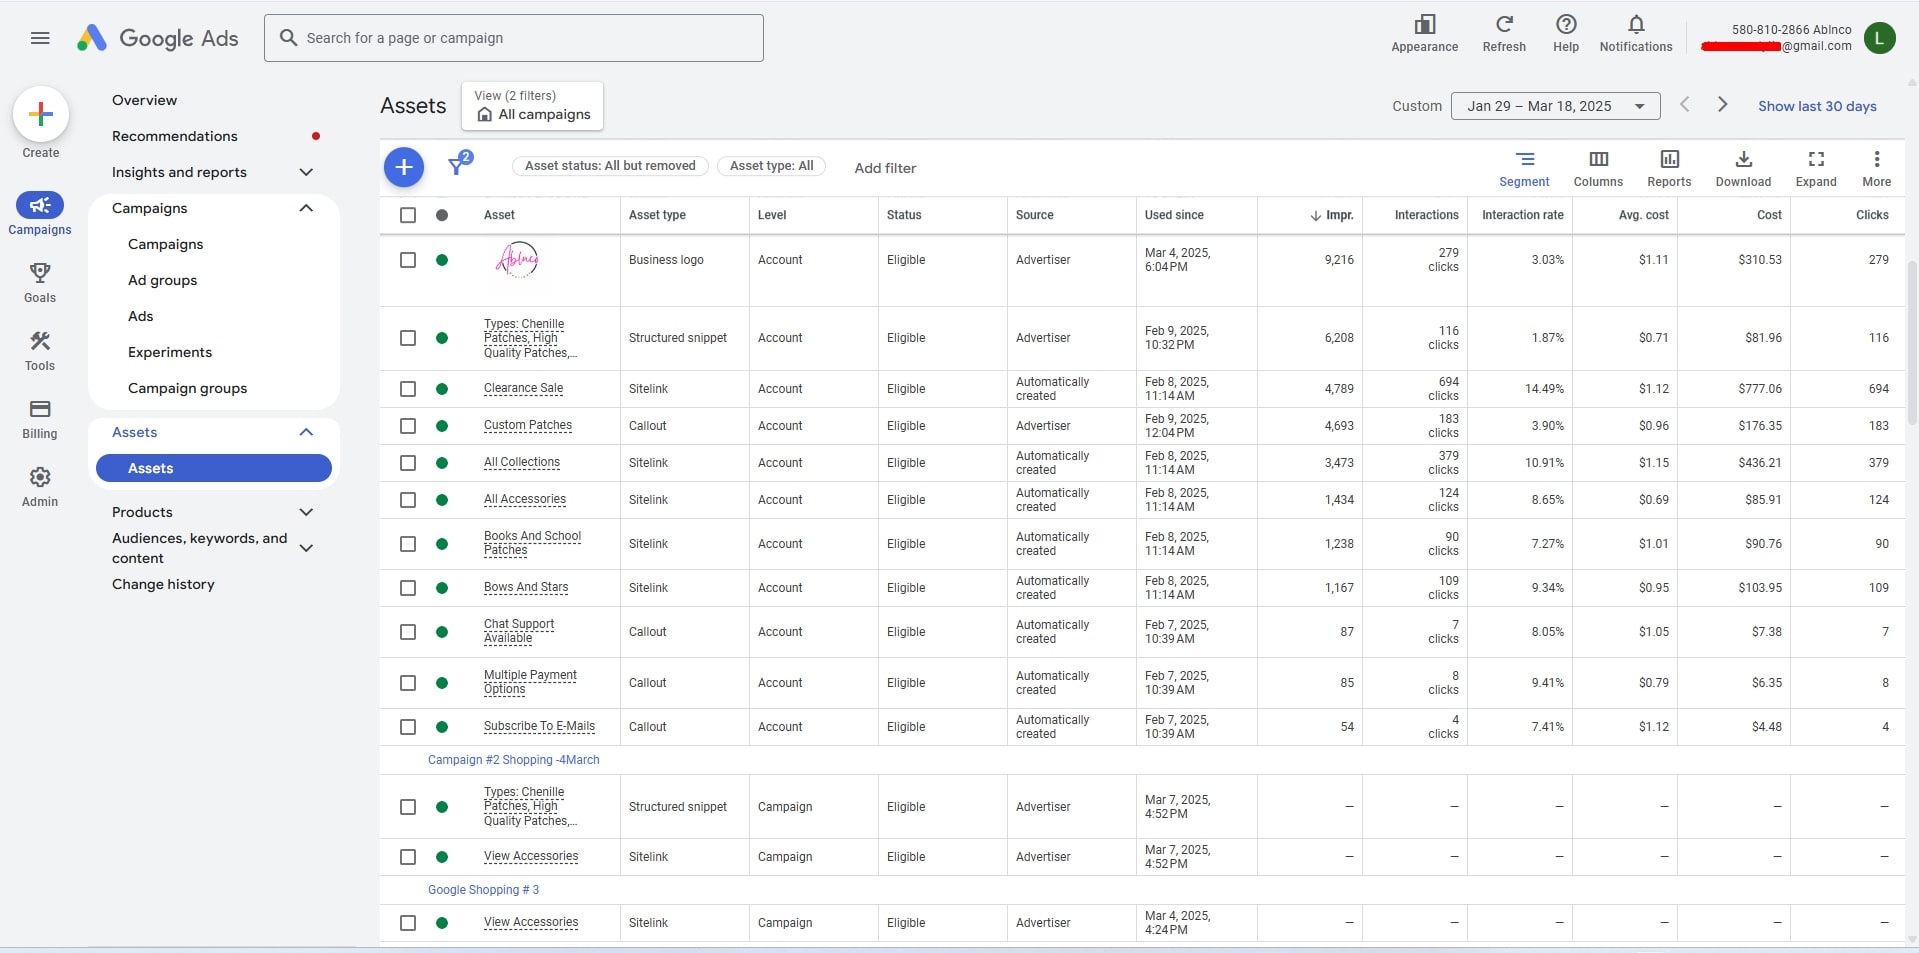Sort by Impr. column header
Image resolution: width=1919 pixels, height=953 pixels.
click(x=1332, y=215)
